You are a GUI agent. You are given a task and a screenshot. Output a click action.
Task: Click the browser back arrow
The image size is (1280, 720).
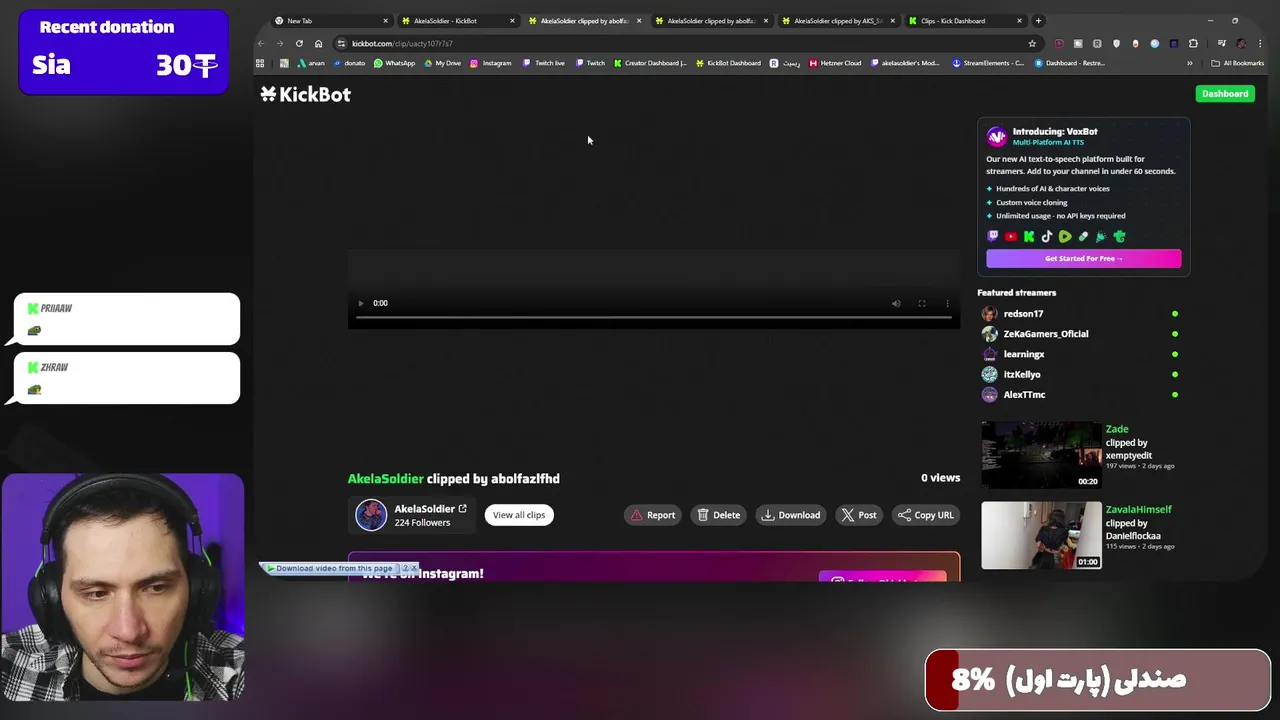pos(261,43)
